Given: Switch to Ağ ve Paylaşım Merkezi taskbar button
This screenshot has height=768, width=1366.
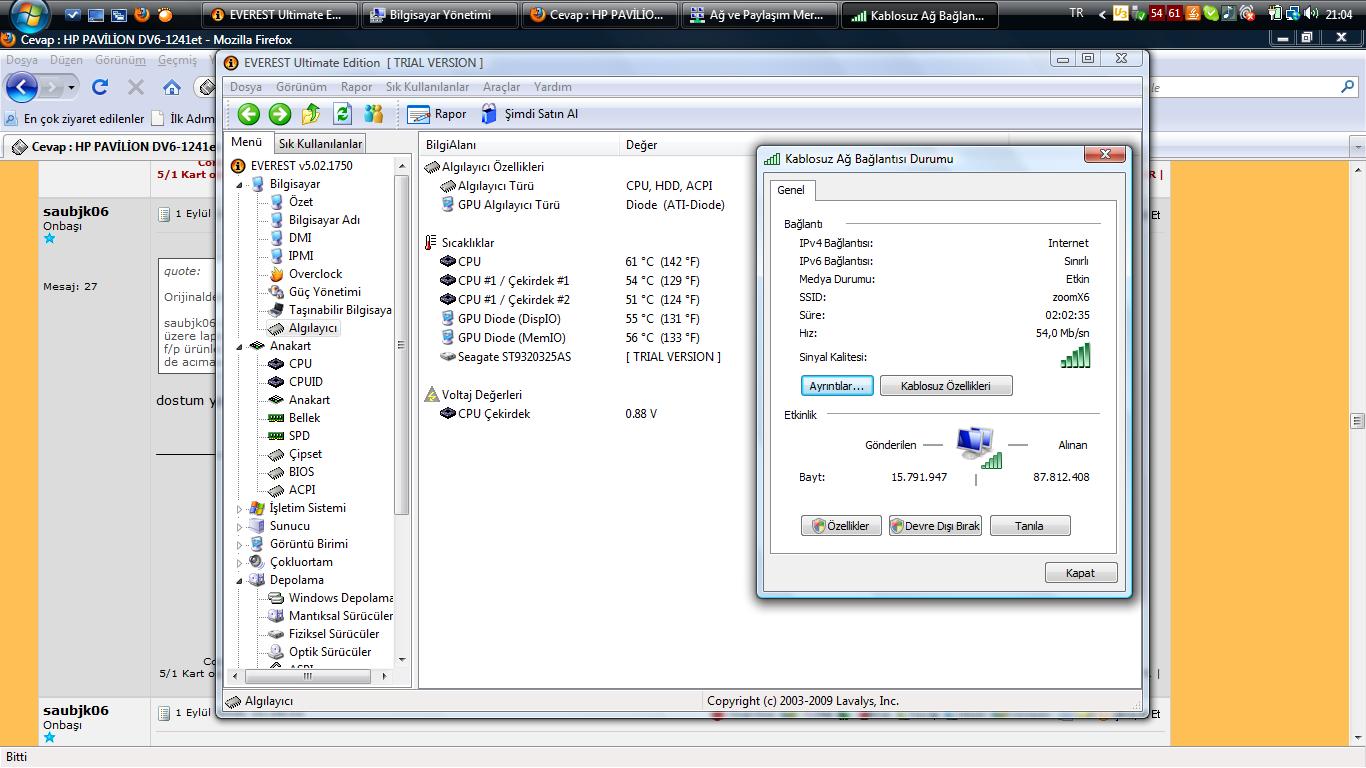Looking at the screenshot, I should pos(759,15).
